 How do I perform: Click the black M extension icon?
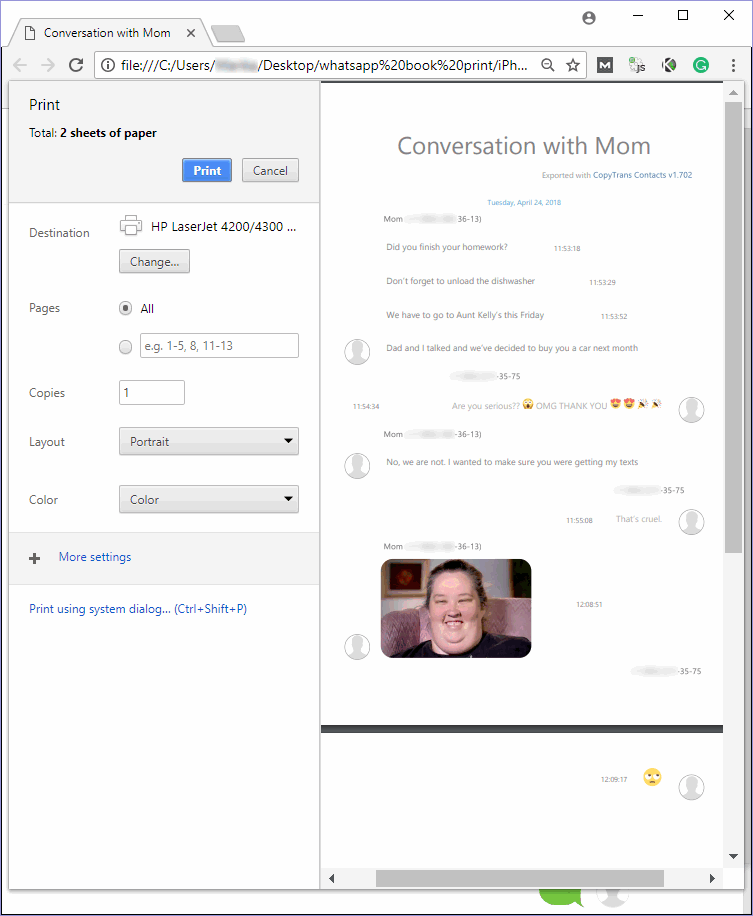(x=605, y=65)
